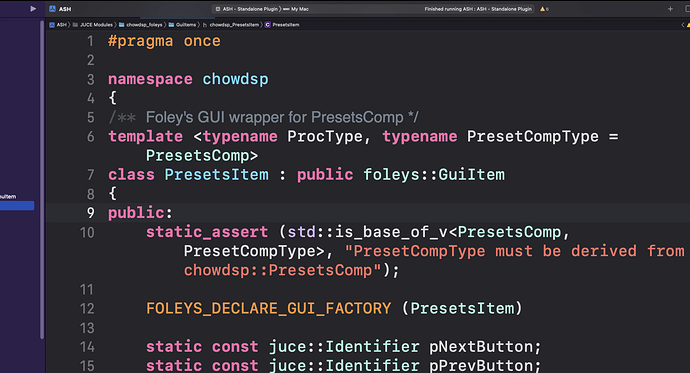Click the string 'chowdsp::PresetsComp"' in the assert

pyautogui.click(x=283, y=270)
